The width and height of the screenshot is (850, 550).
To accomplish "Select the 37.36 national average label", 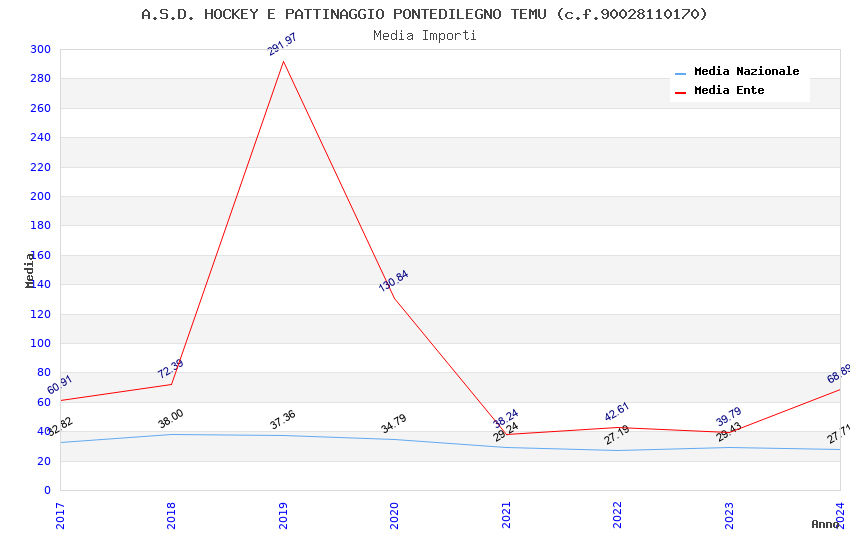I will coord(283,420).
